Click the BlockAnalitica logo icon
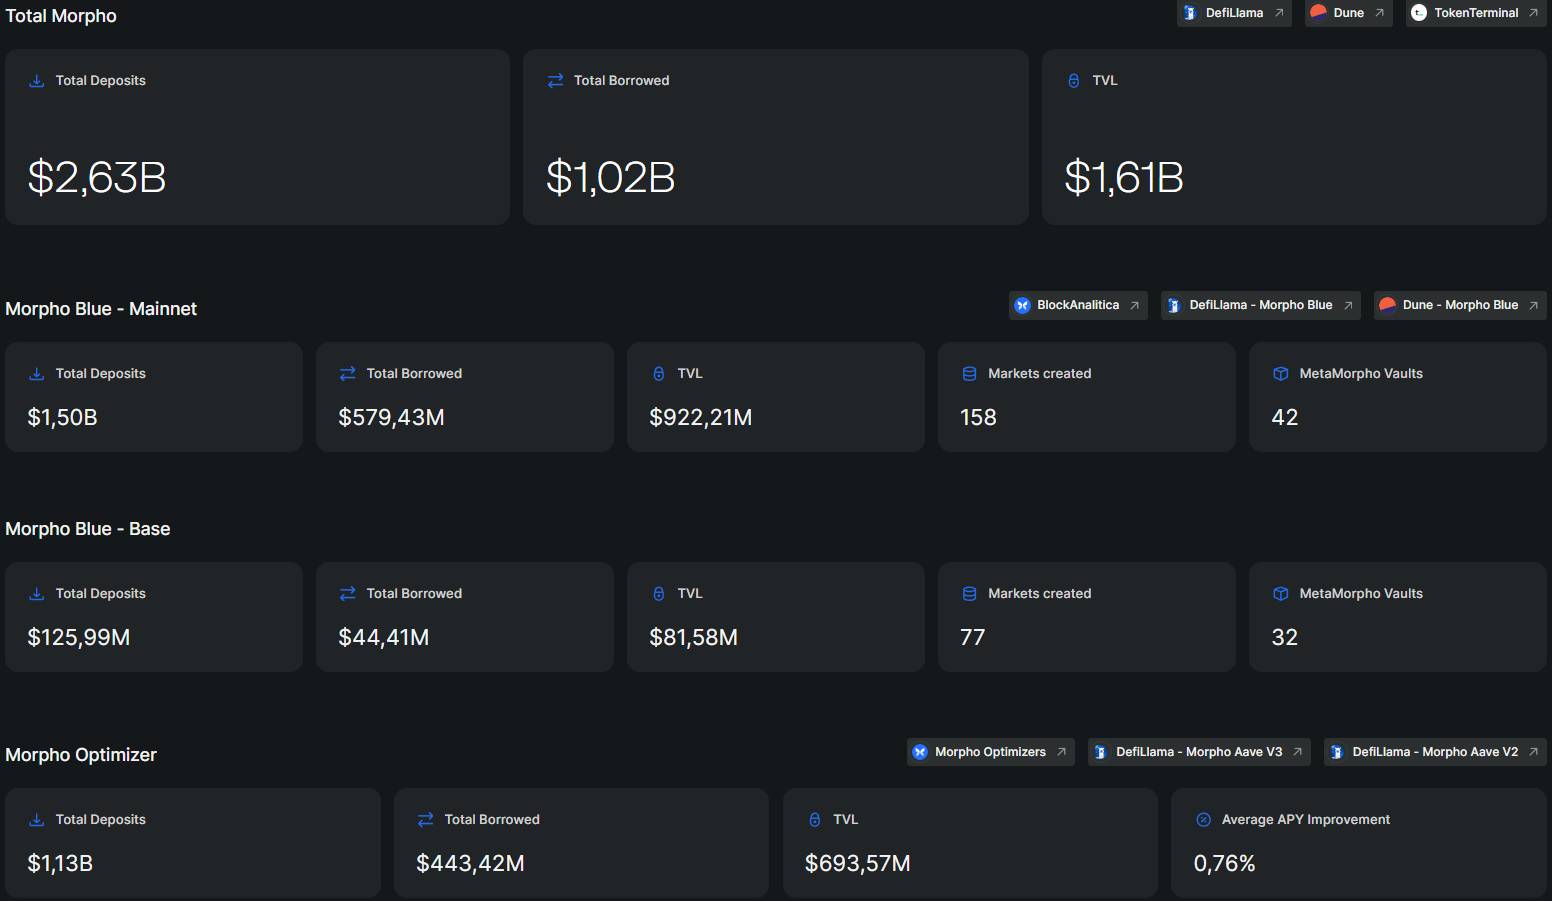The image size is (1552, 901). point(1022,305)
